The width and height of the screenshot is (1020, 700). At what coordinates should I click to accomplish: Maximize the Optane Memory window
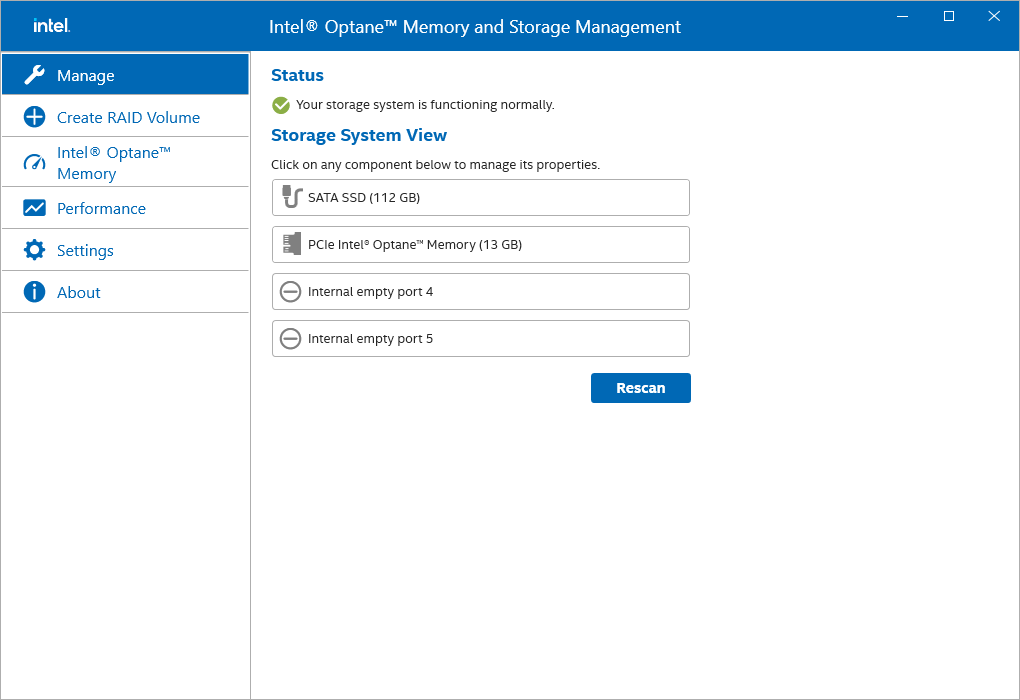tap(949, 16)
